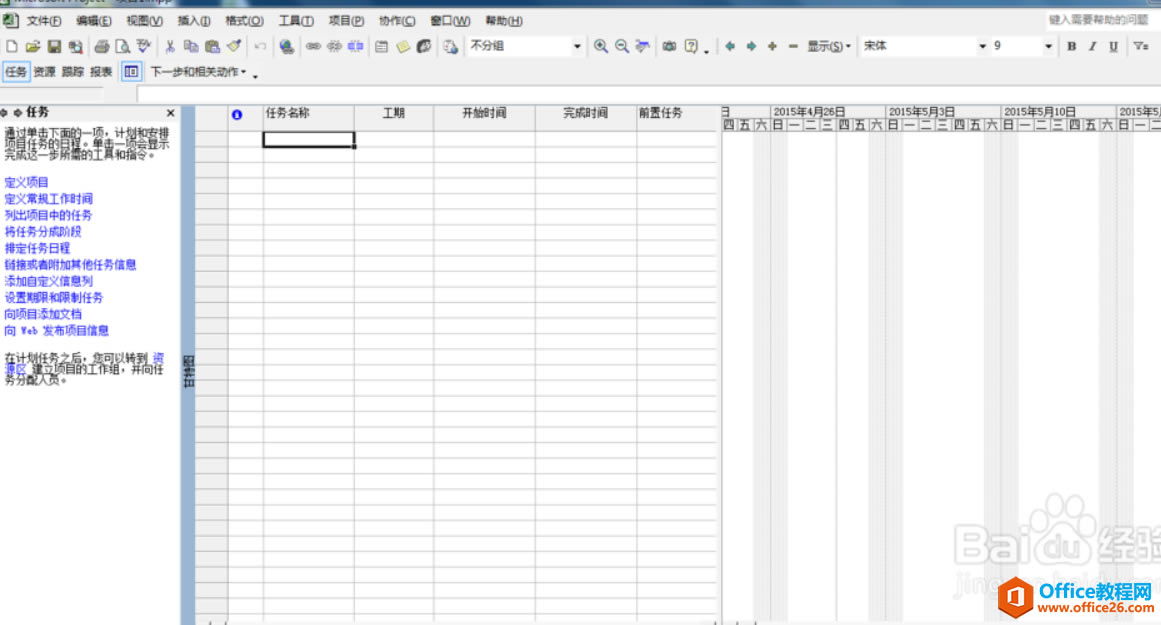Close the 任务 side pane

169,112
